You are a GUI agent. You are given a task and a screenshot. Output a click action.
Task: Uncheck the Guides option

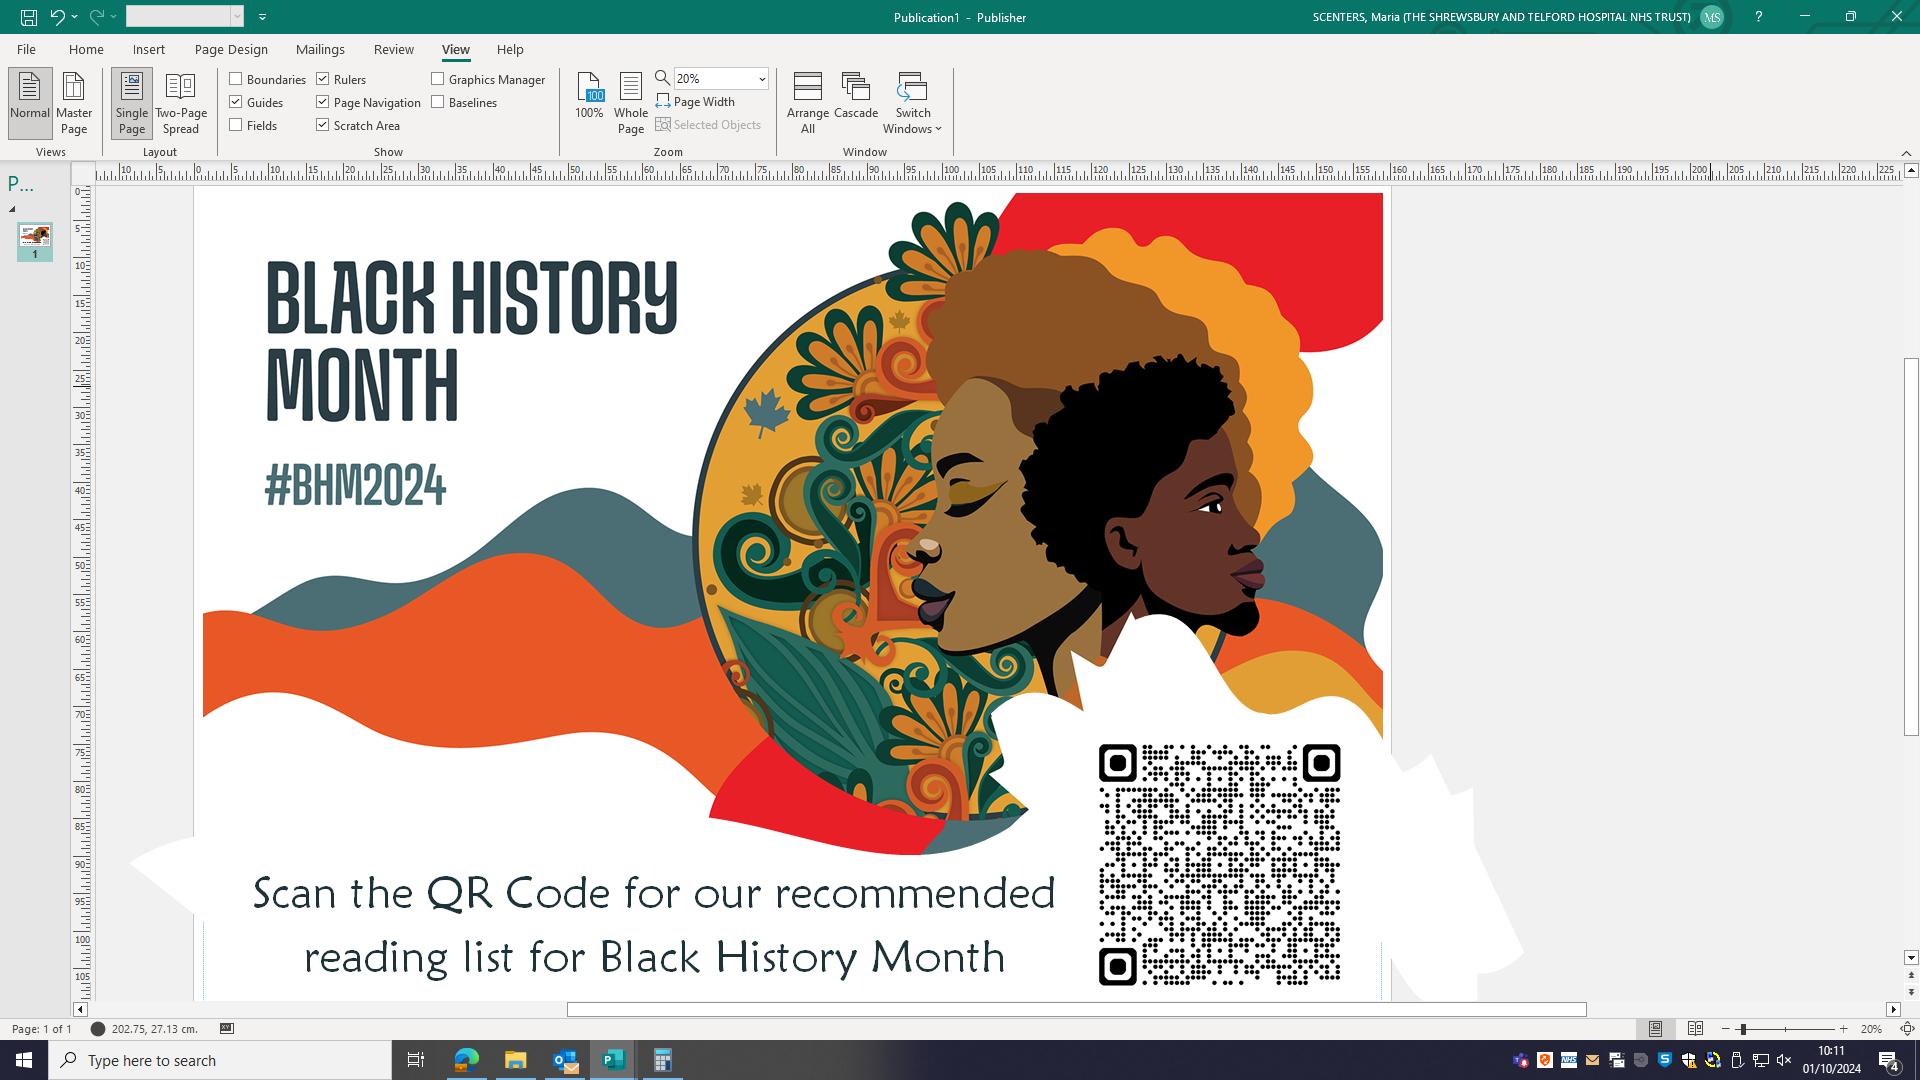(x=236, y=102)
